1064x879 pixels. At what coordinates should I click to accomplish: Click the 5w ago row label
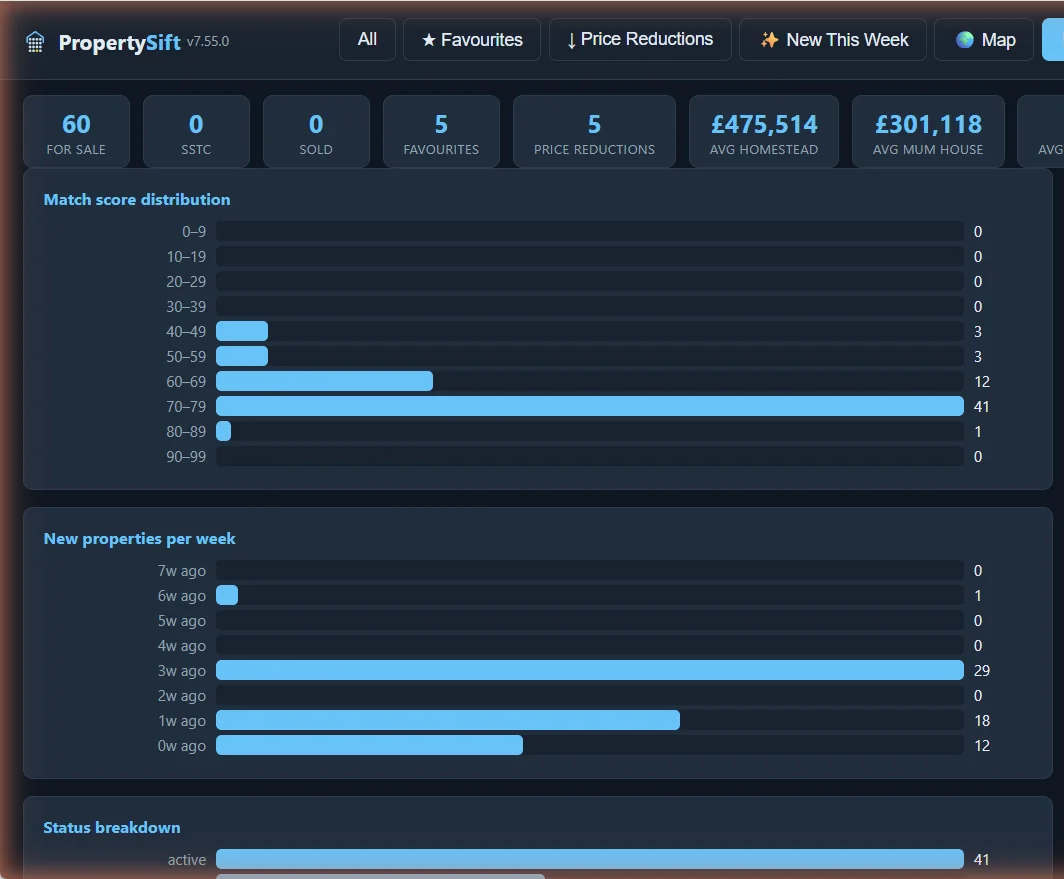point(182,621)
